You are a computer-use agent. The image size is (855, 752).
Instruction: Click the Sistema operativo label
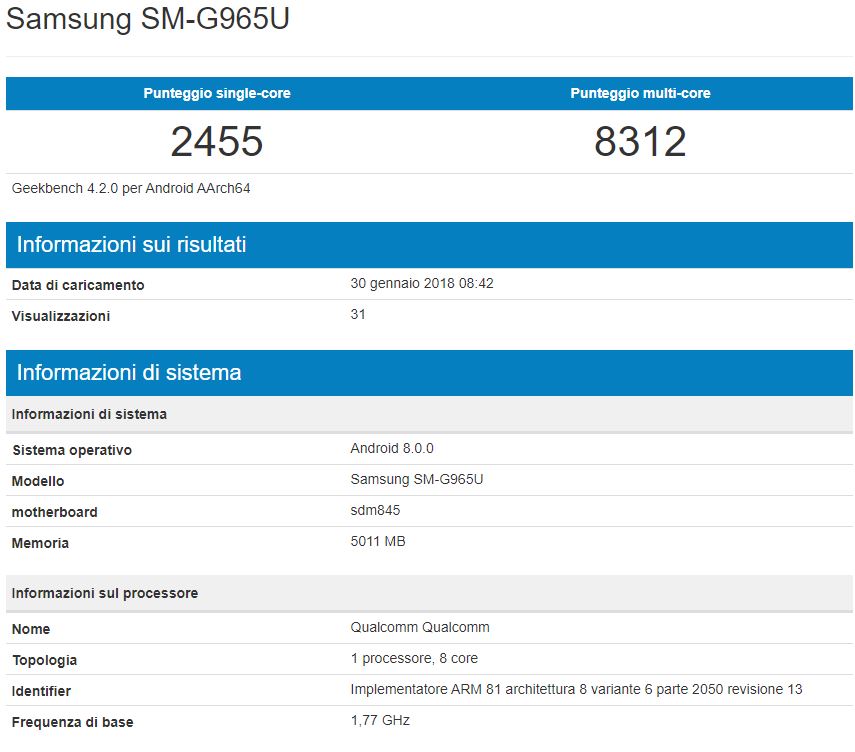[x=72, y=450]
